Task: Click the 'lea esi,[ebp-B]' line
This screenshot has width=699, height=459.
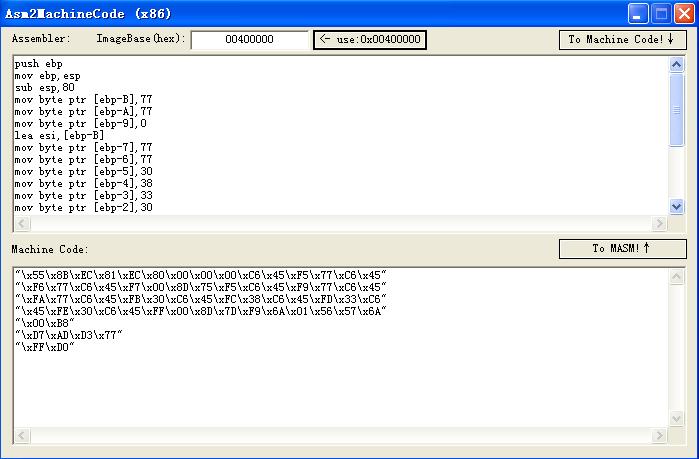Action: 59,135
